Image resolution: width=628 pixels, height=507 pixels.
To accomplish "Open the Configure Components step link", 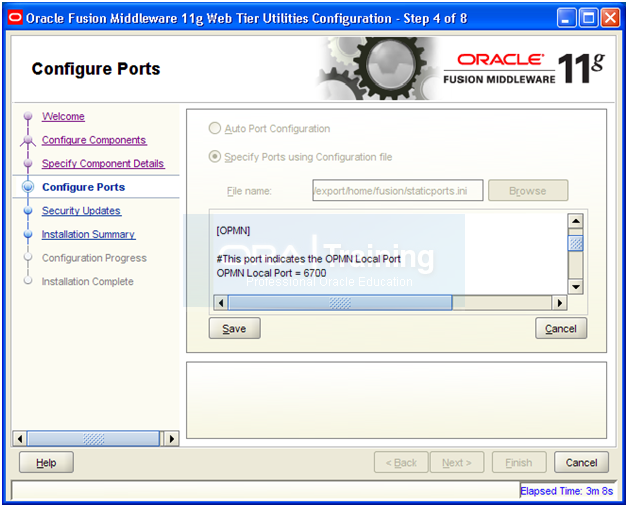I will 94,140.
